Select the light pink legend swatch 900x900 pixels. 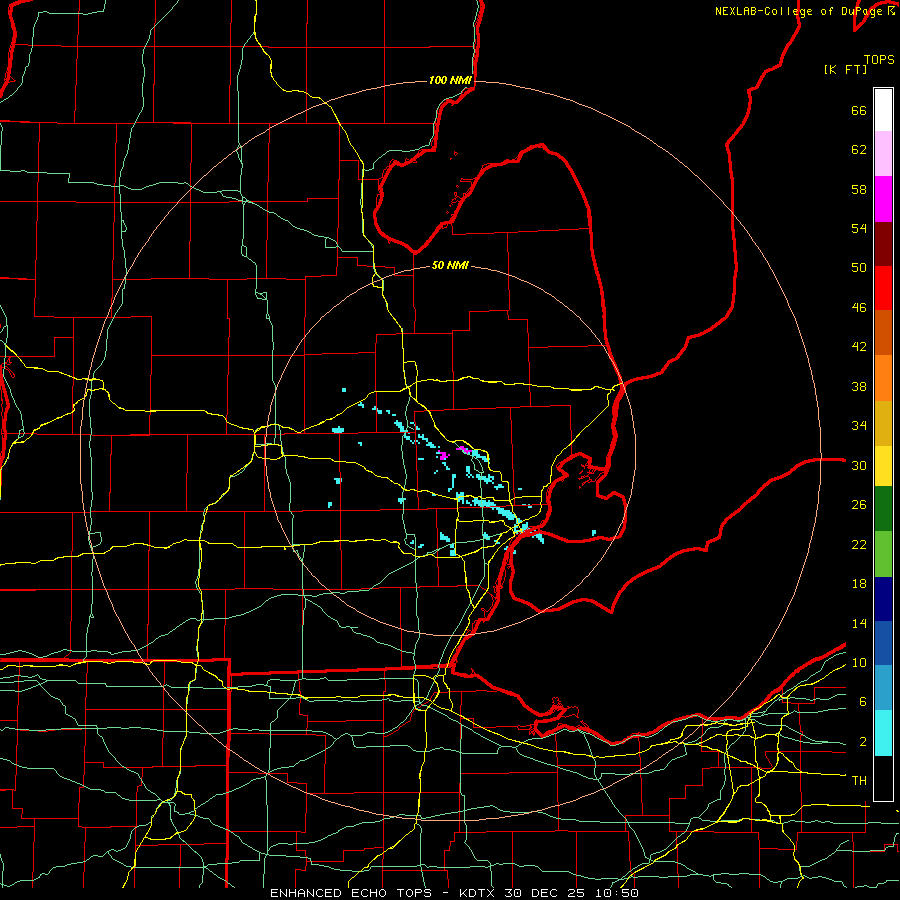click(x=883, y=154)
